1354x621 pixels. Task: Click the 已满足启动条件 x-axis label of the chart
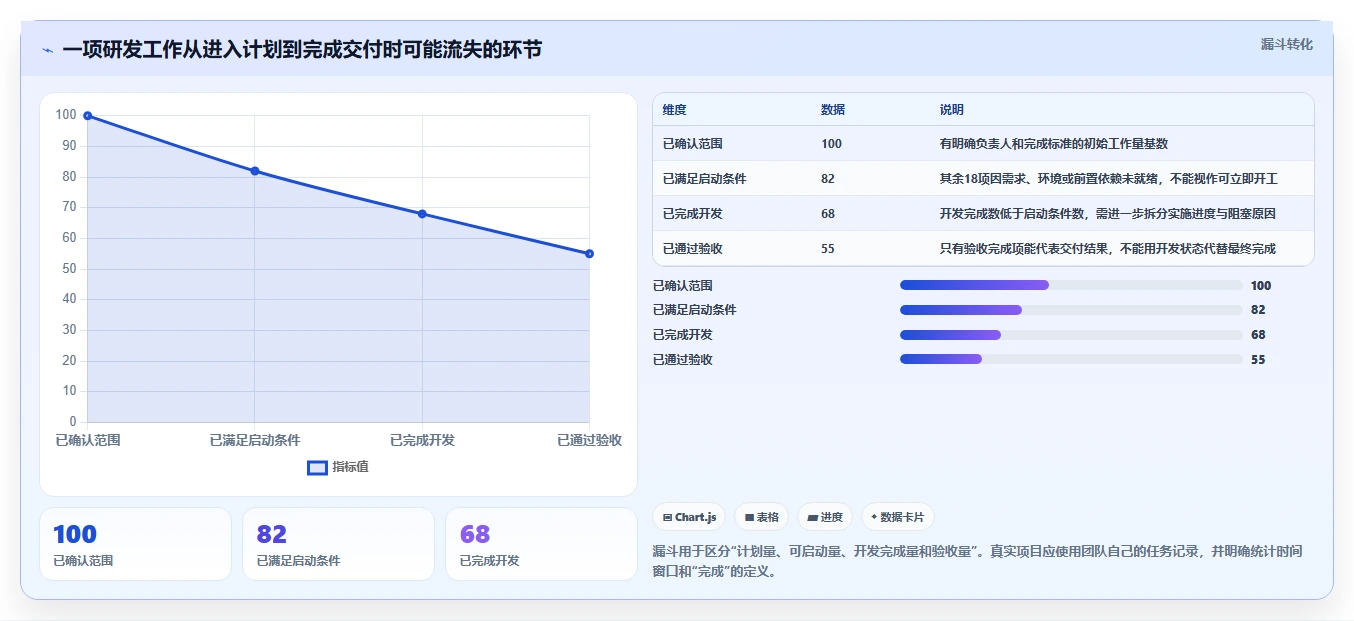coord(255,440)
